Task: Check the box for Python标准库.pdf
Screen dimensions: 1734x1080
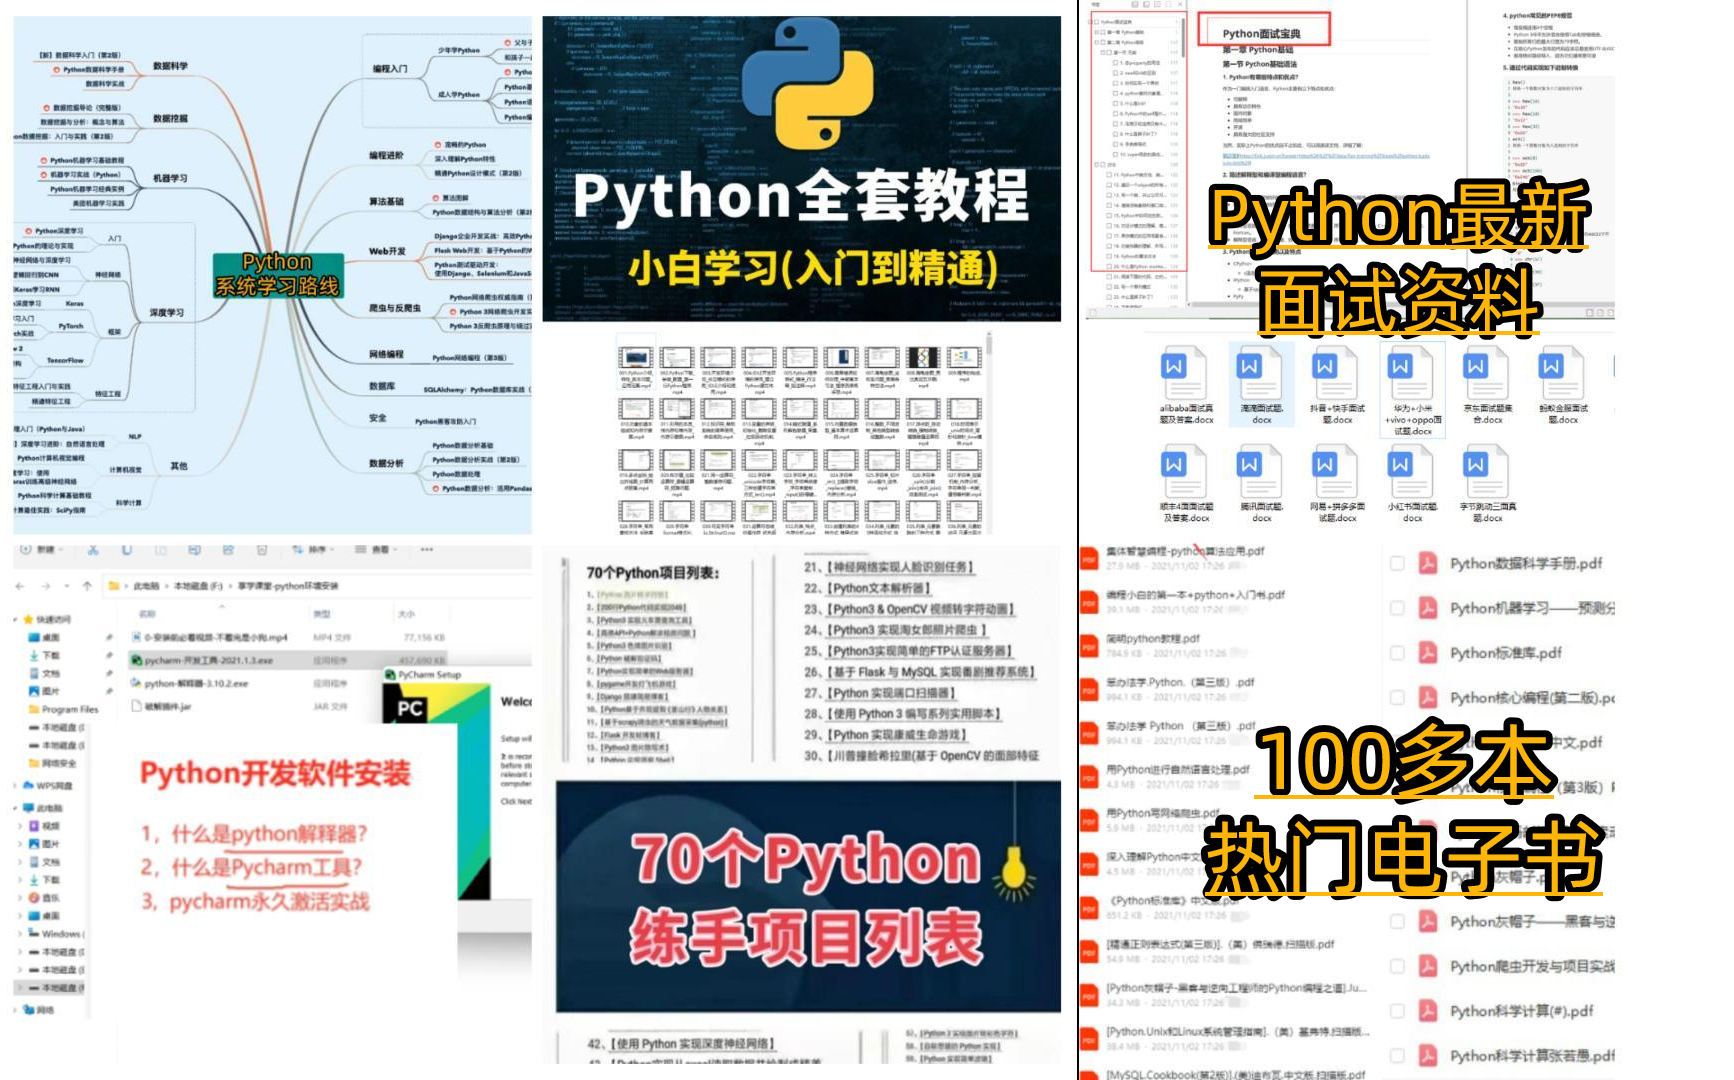Action: (x=1397, y=653)
